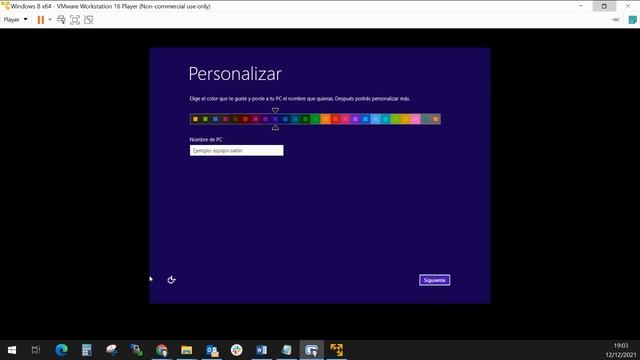Launch Microsoft Edge from the taskbar
This screenshot has height=360, width=640.
point(62,350)
